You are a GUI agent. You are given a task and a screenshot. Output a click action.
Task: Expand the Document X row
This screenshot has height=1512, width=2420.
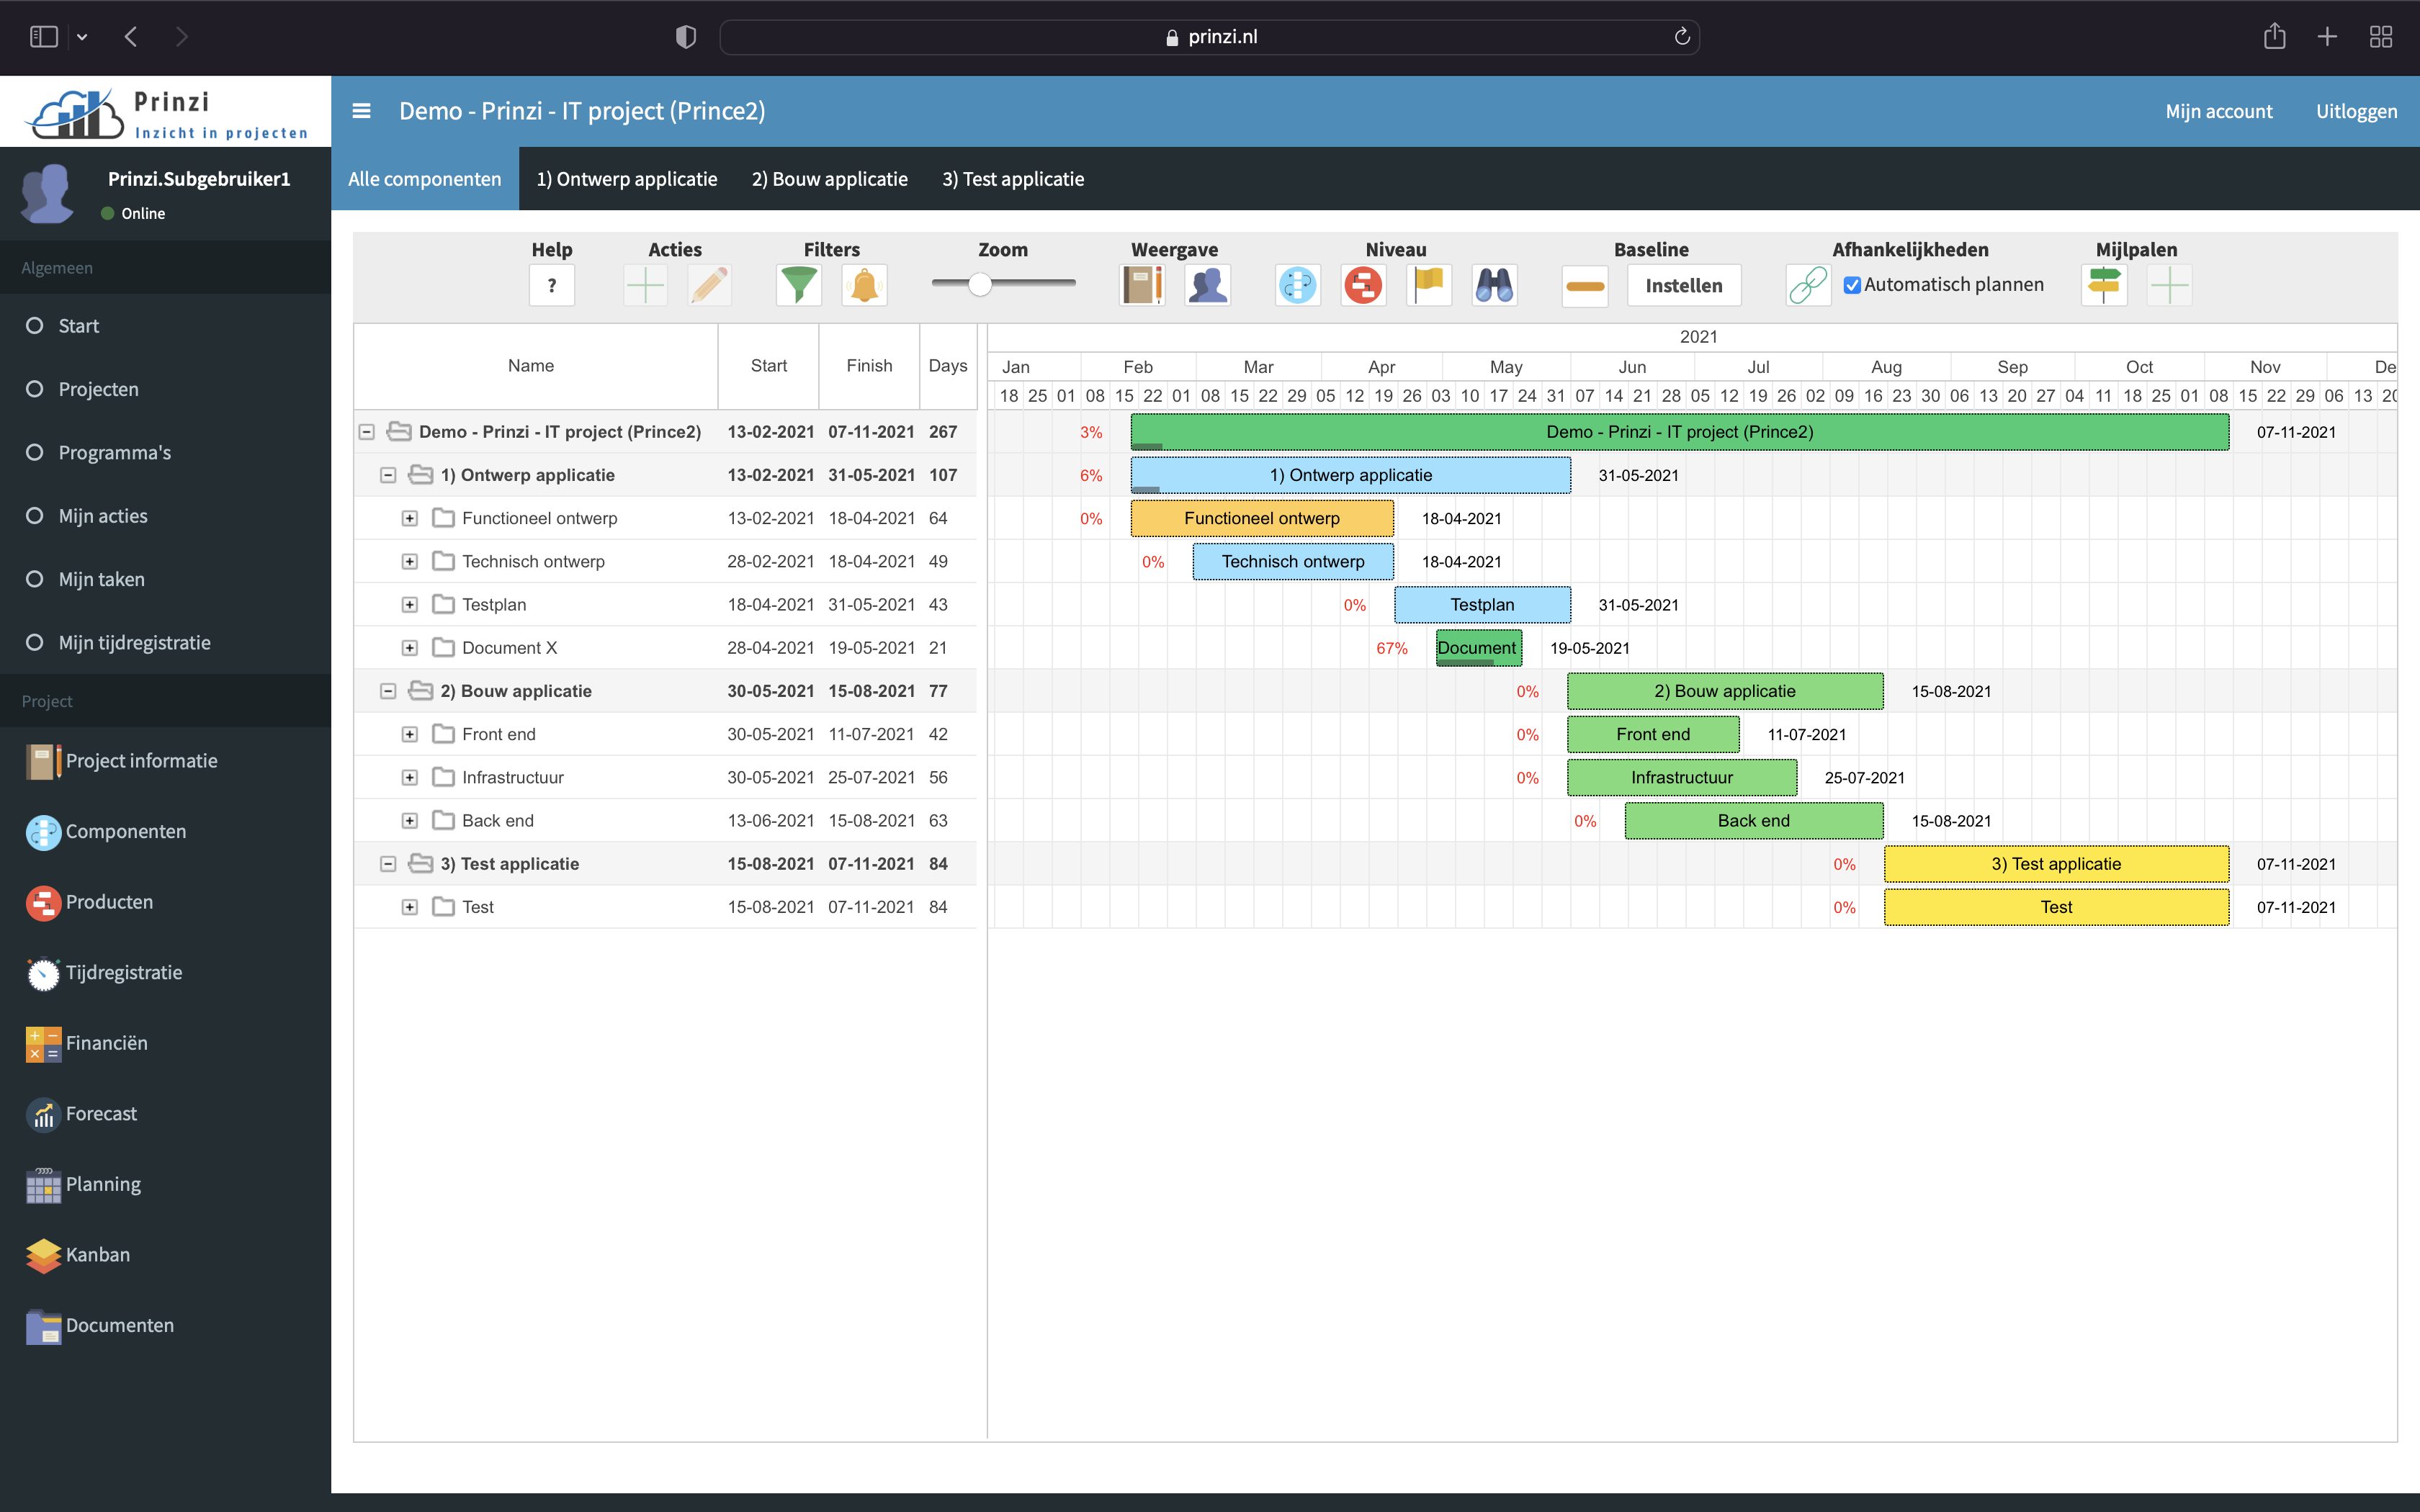click(x=410, y=648)
